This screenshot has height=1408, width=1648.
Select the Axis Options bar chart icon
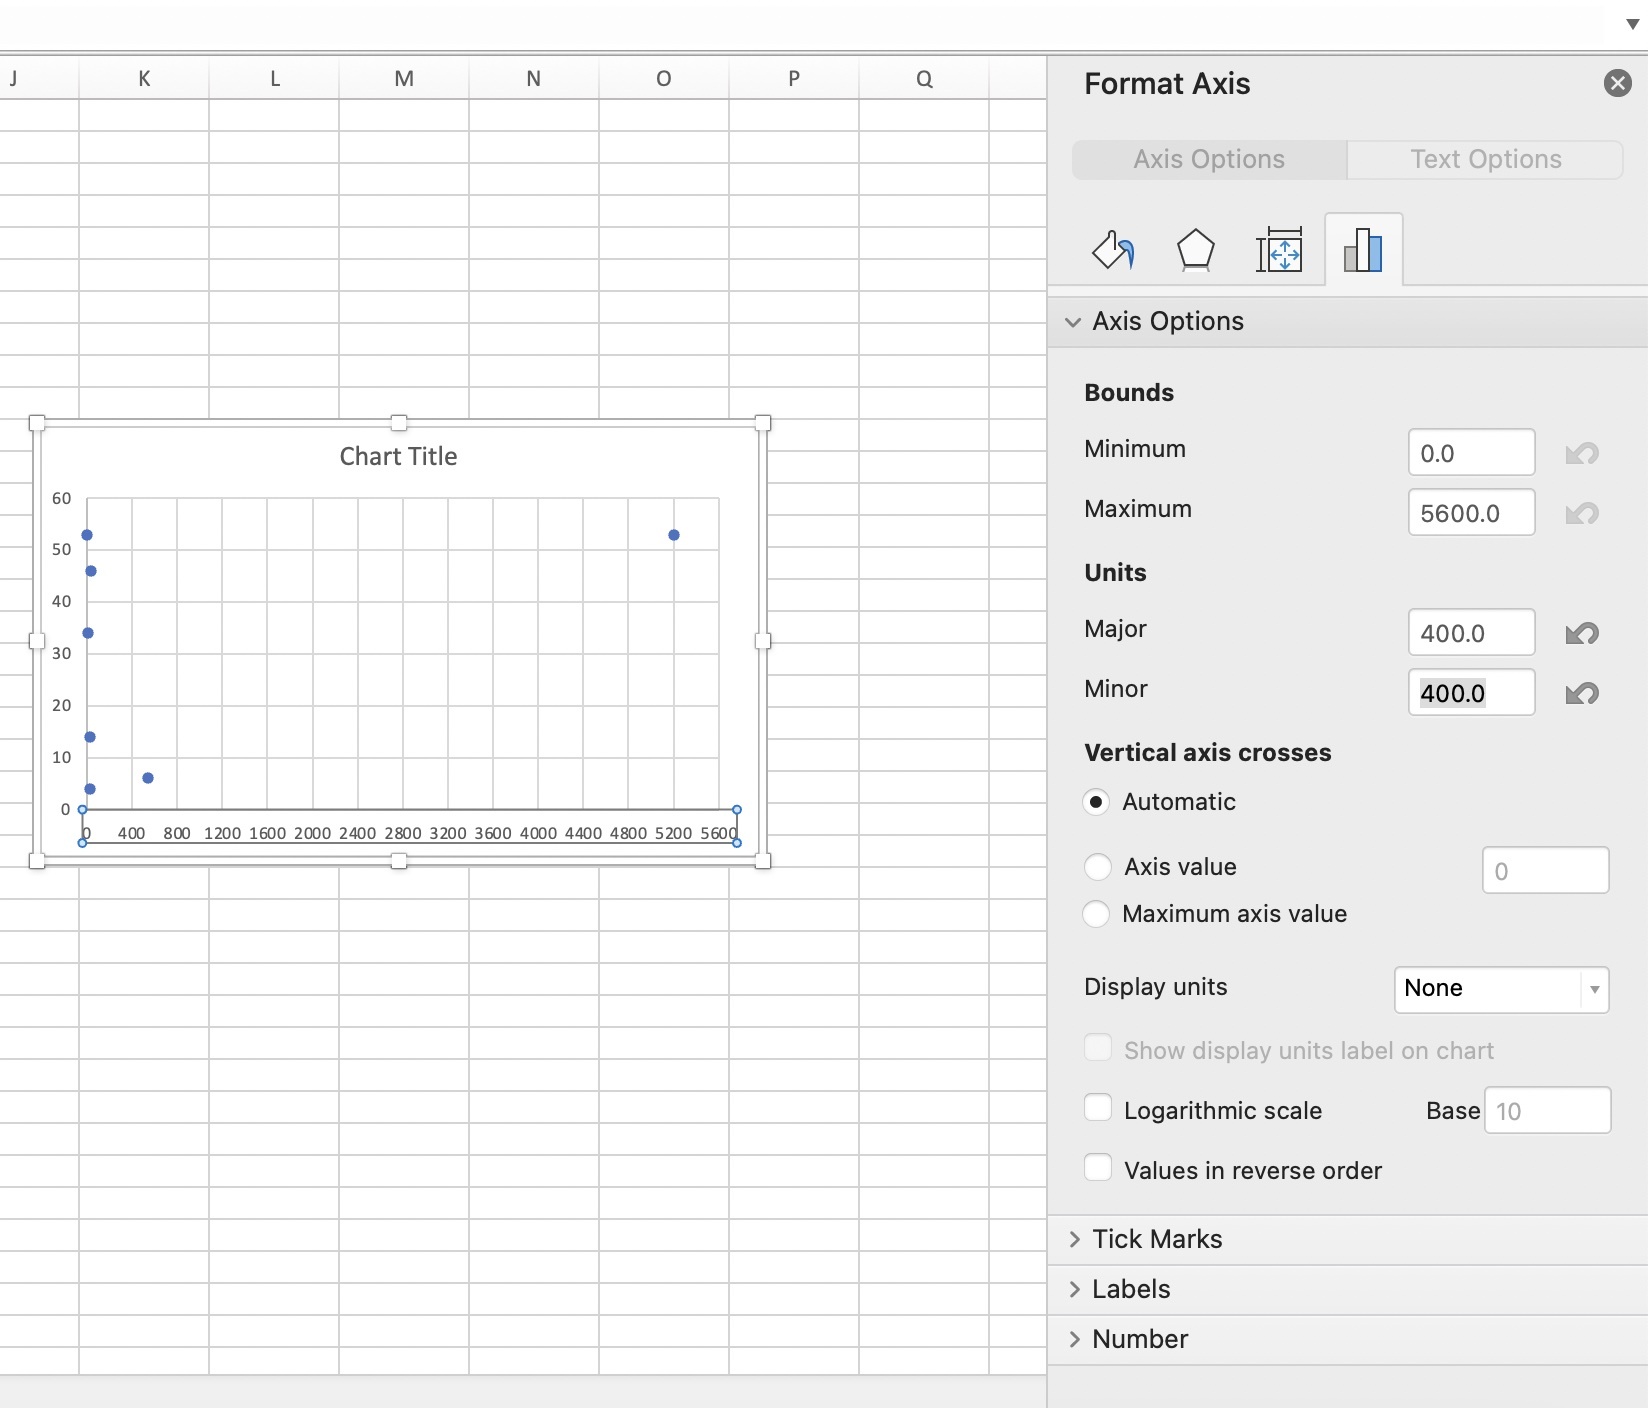point(1363,250)
